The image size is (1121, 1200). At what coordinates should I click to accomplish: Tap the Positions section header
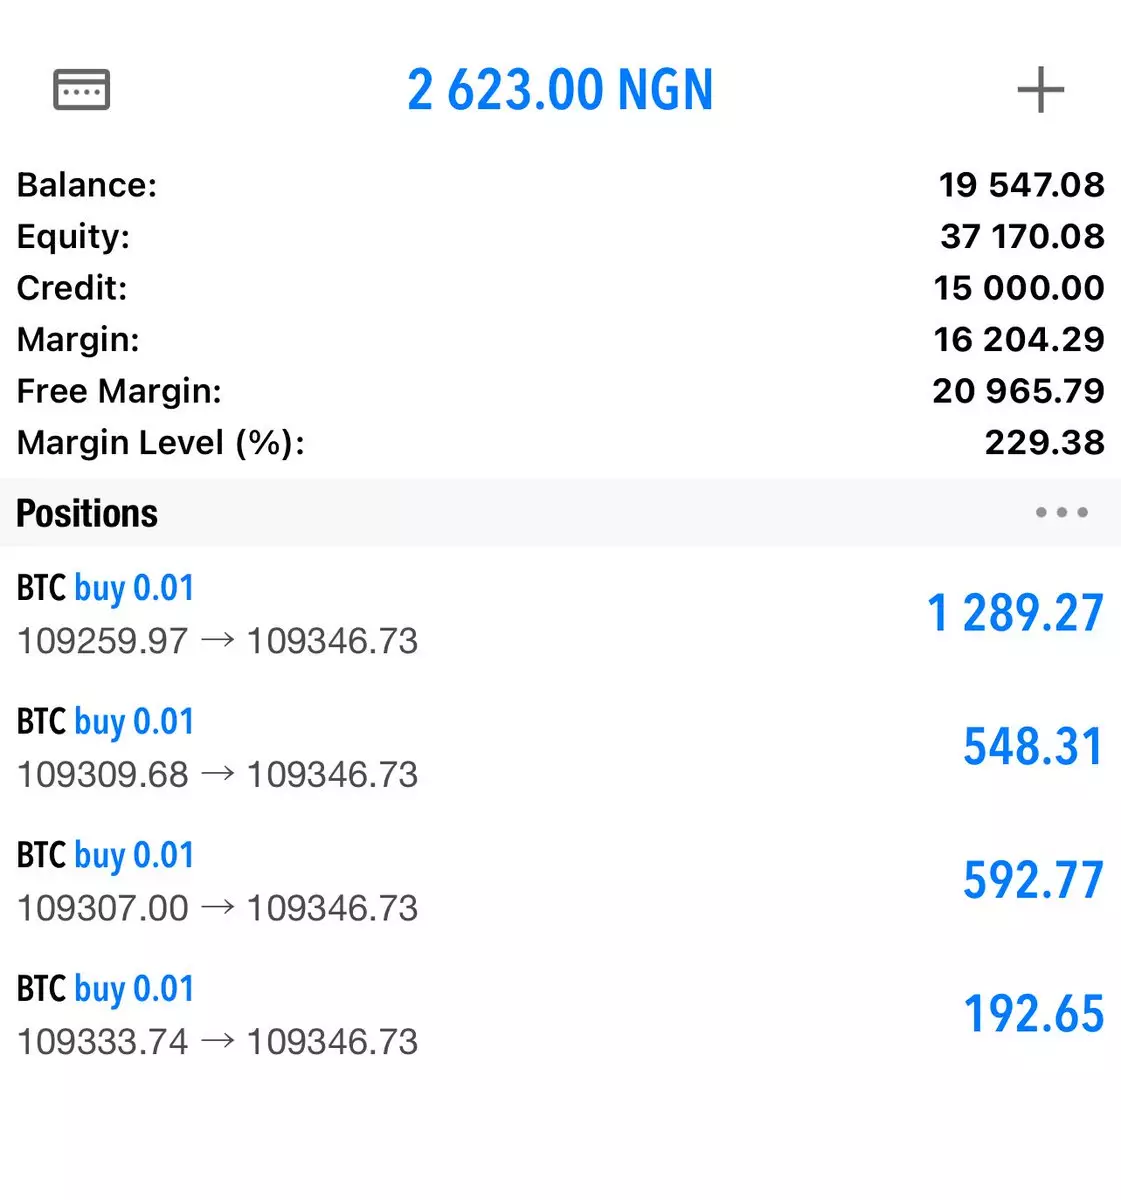[x=87, y=513]
